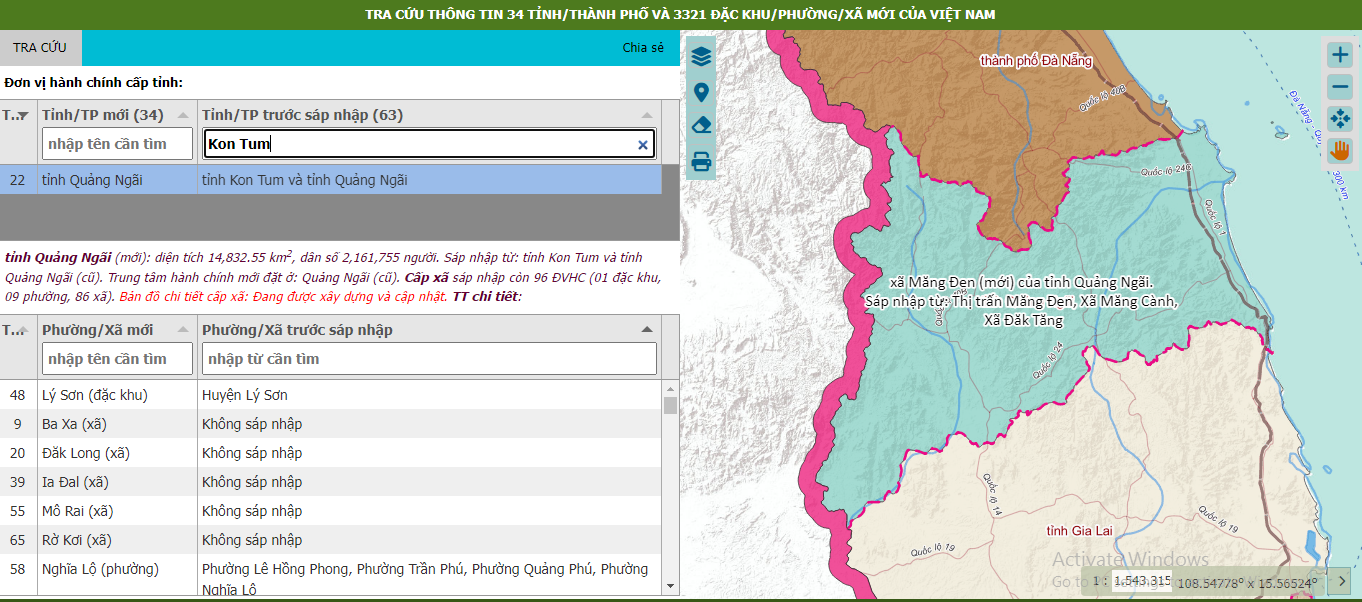Select the hand pan tool
This screenshot has height=602, width=1362.
[1340, 151]
